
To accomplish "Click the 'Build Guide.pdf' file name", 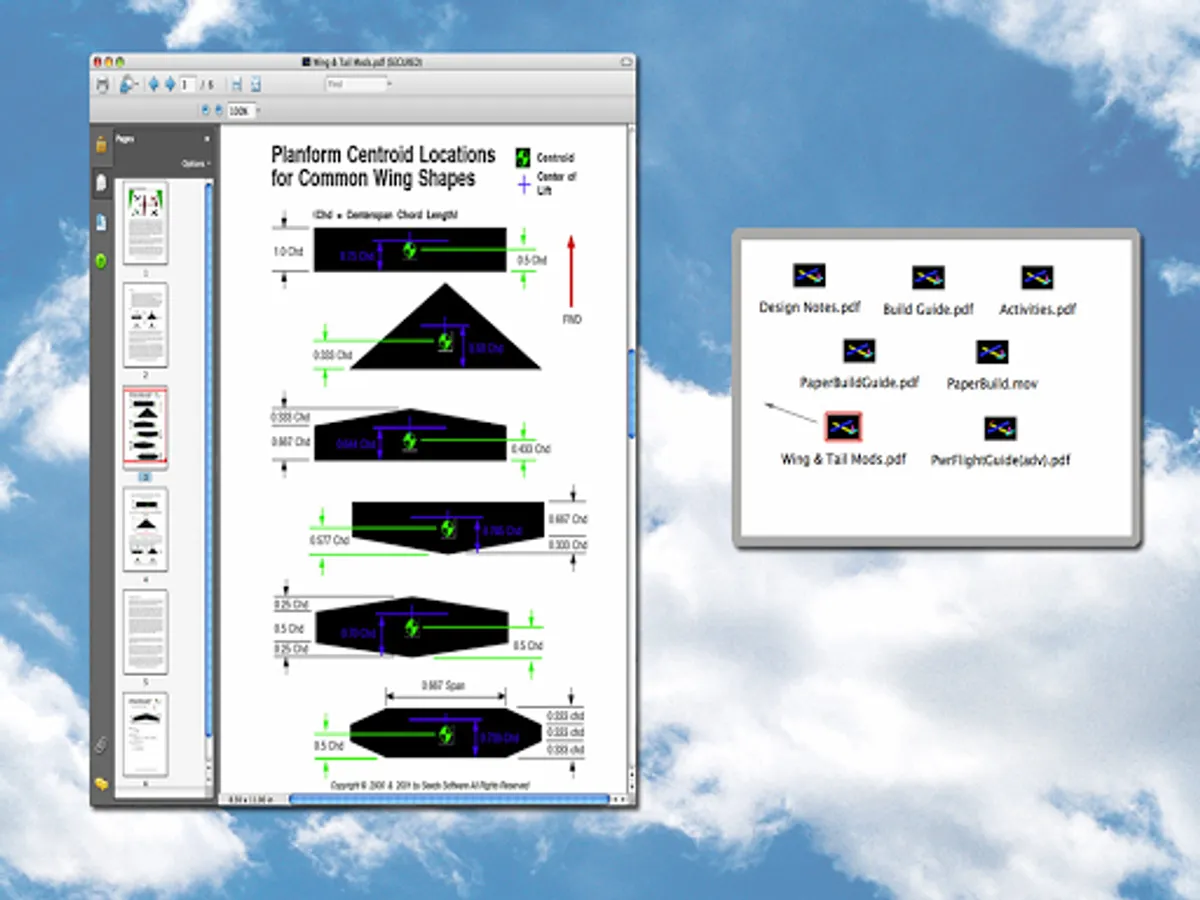I will (928, 309).
